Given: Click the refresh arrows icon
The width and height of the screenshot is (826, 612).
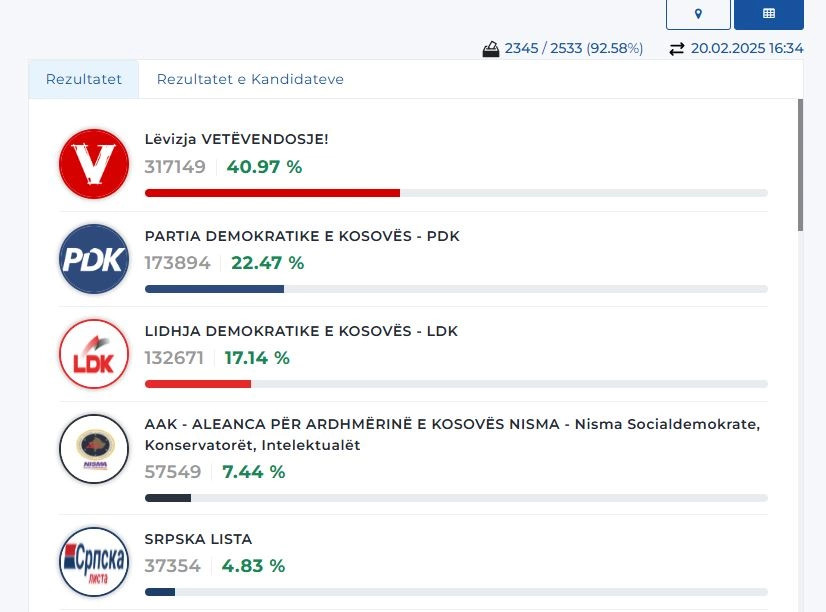Looking at the screenshot, I should [677, 49].
